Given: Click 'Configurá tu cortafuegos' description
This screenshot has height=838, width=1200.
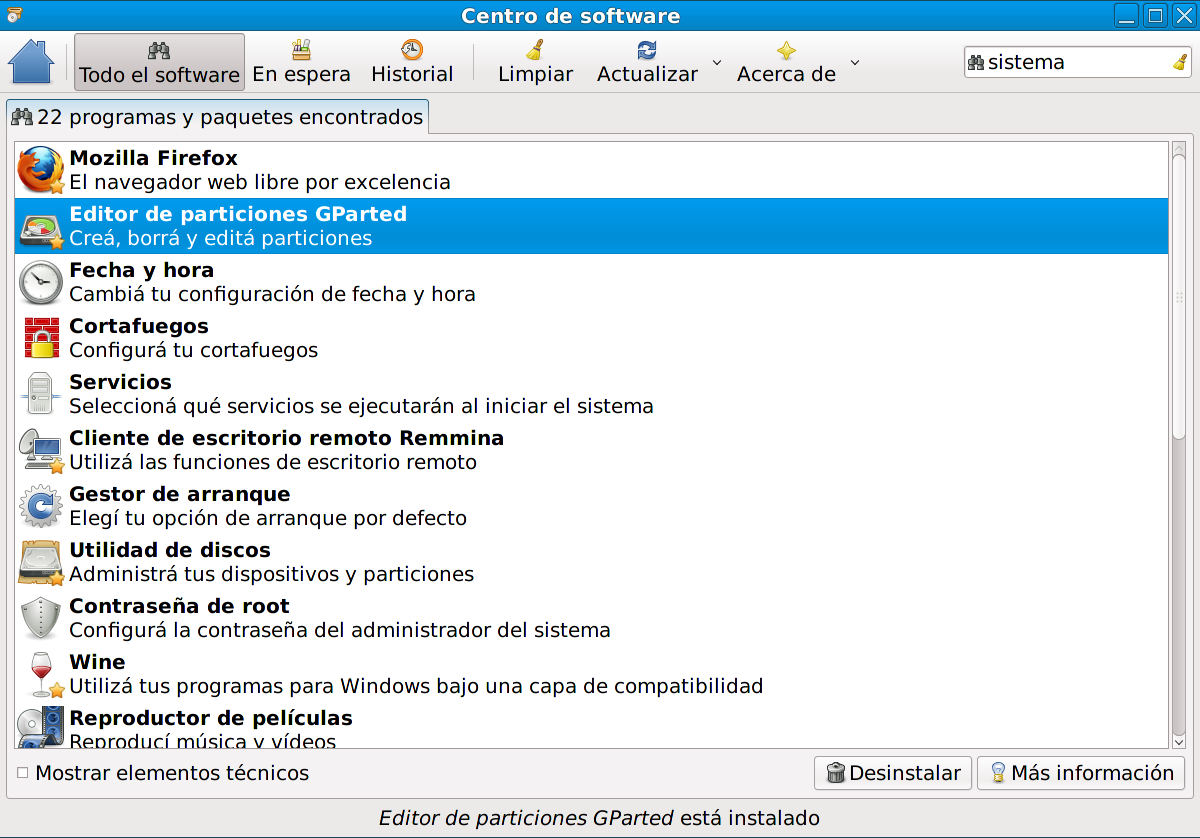Looking at the screenshot, I should tap(193, 350).
